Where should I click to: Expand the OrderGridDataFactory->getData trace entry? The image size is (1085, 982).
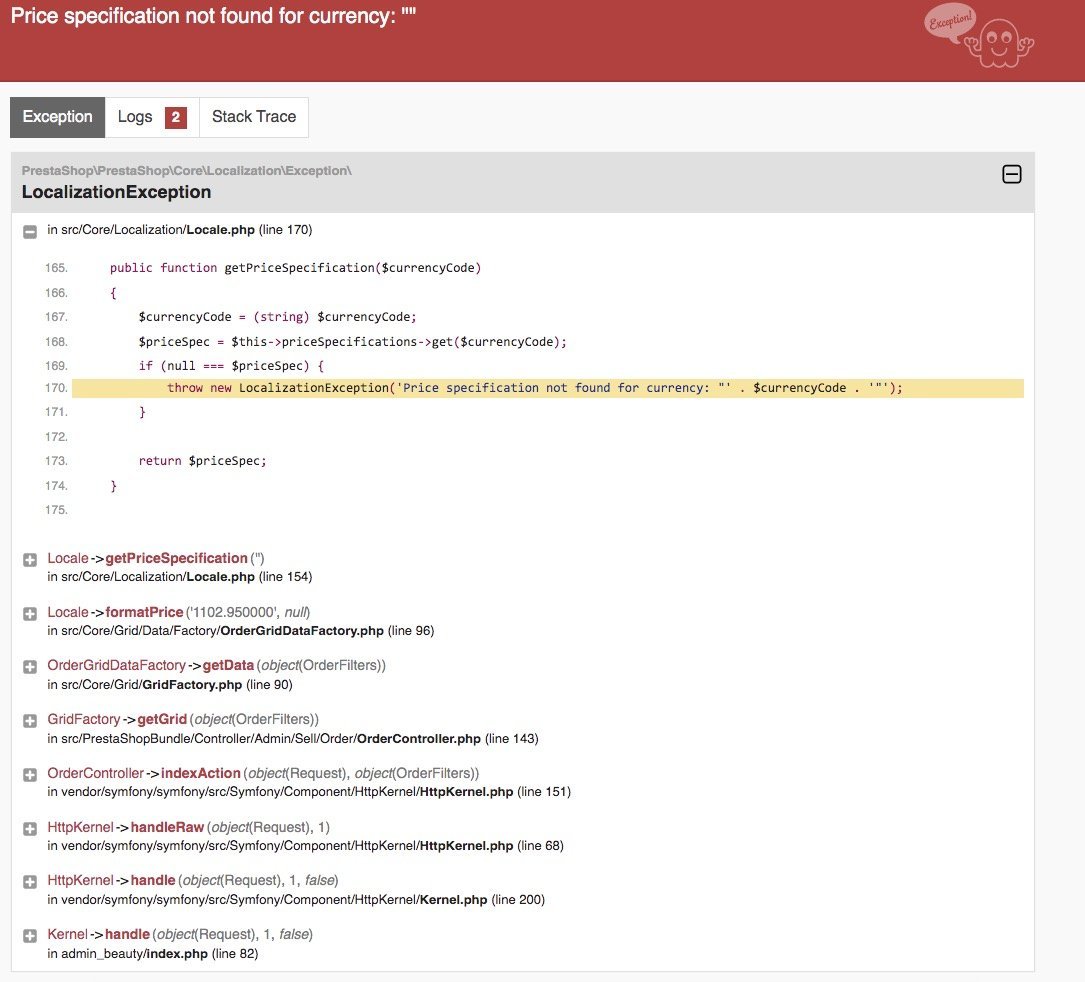coord(30,667)
